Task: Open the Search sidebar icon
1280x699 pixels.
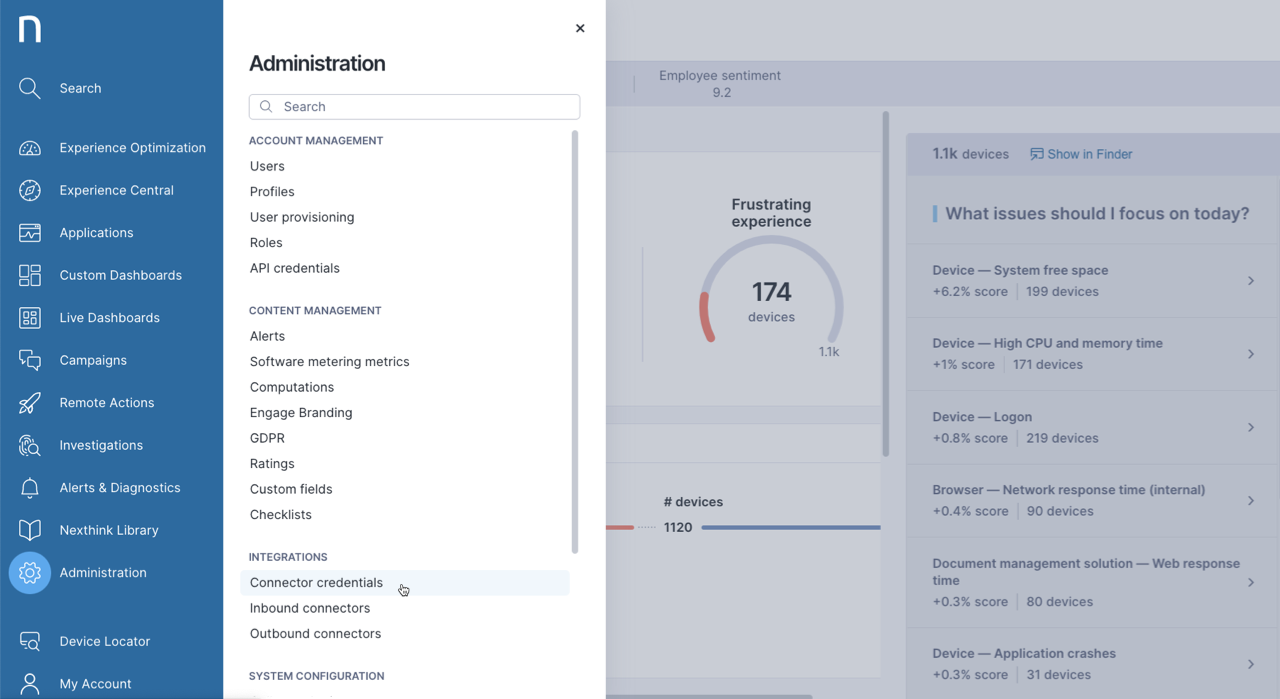Action: [29, 88]
